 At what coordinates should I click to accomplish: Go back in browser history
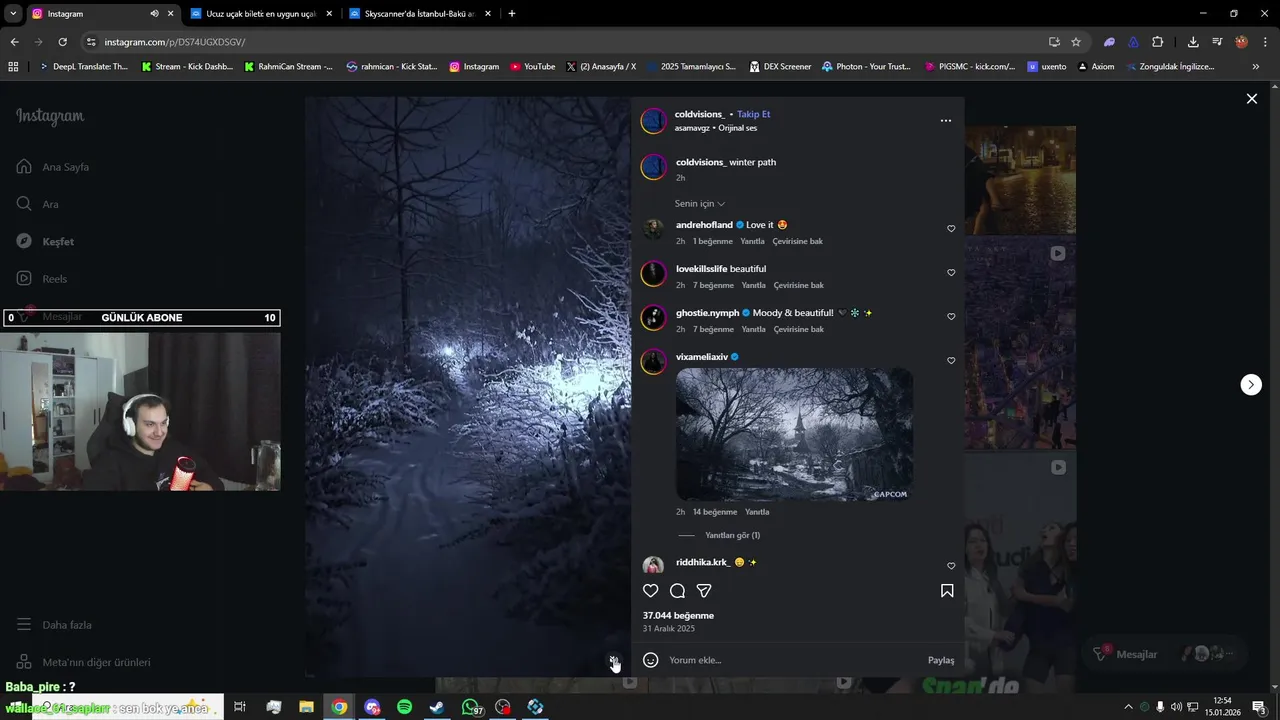pos(14,42)
